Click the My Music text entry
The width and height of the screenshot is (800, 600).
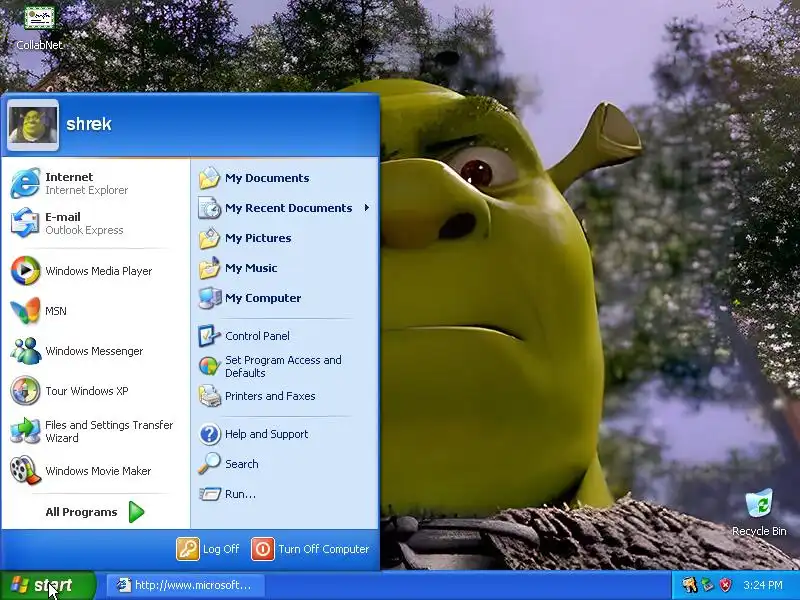coord(251,268)
